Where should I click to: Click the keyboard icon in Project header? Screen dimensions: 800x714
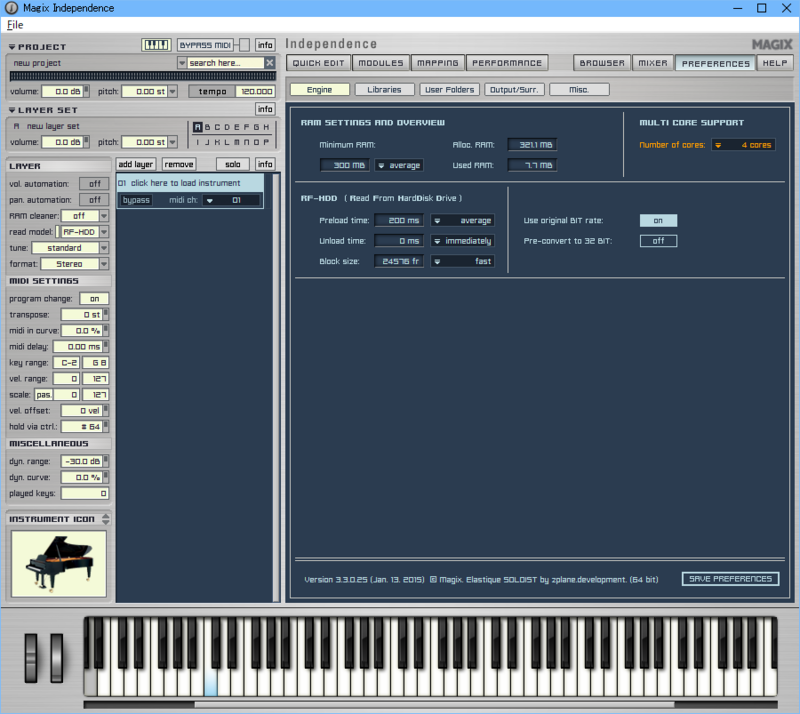click(156, 45)
